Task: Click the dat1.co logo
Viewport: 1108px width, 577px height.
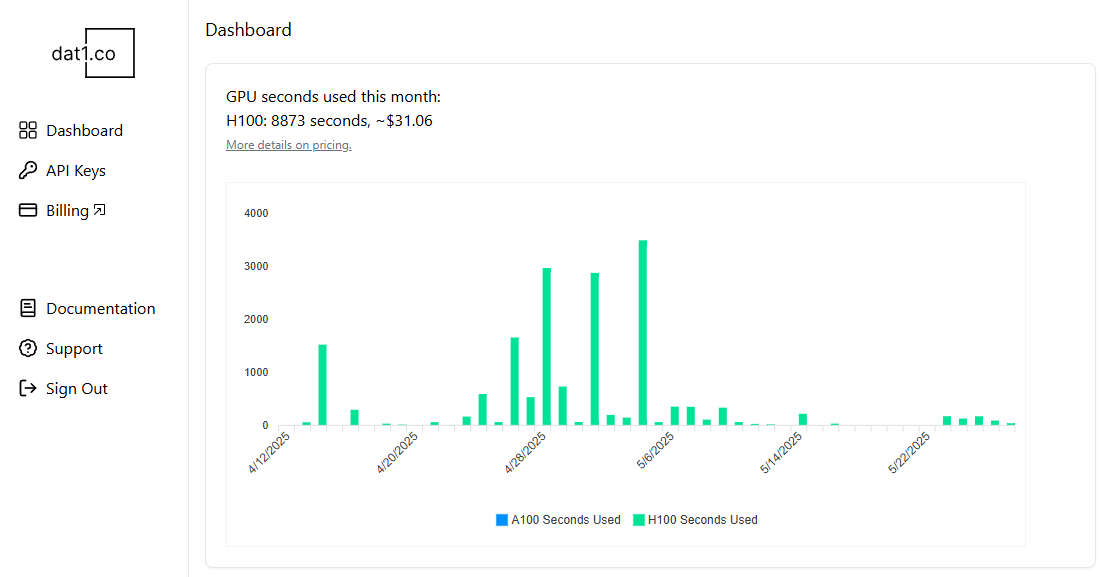Action: coord(92,54)
